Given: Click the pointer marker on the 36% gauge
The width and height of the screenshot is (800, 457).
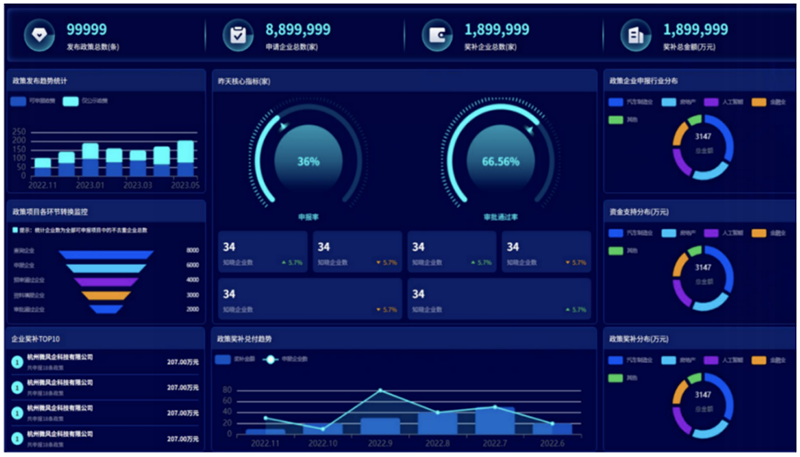Looking at the screenshot, I should (x=283, y=125).
